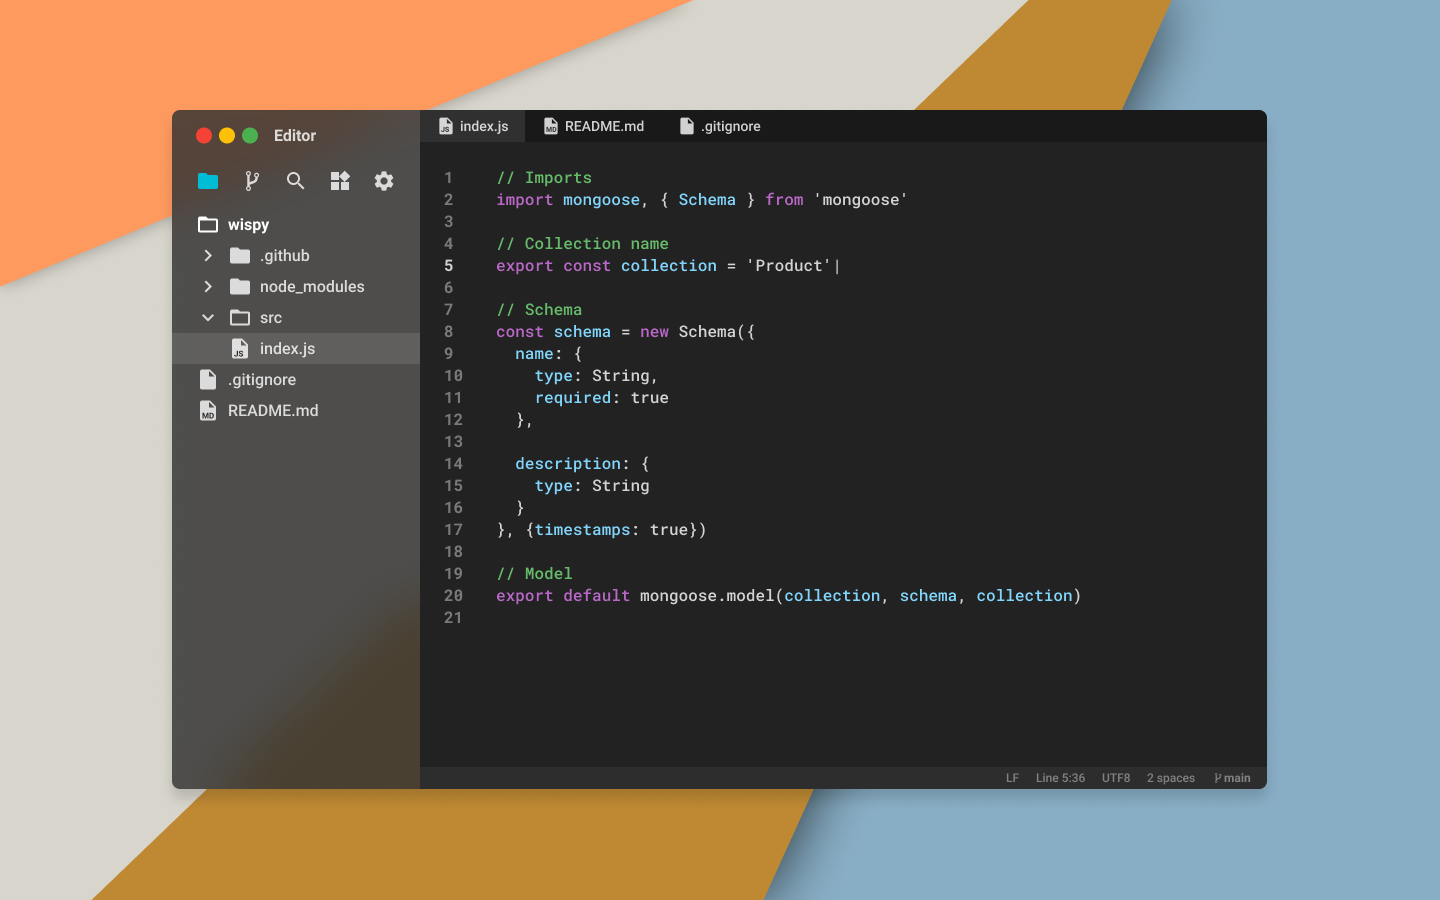1440x900 pixels.
Task: Click 'timestamps' option on line 17
Action: [583, 530]
